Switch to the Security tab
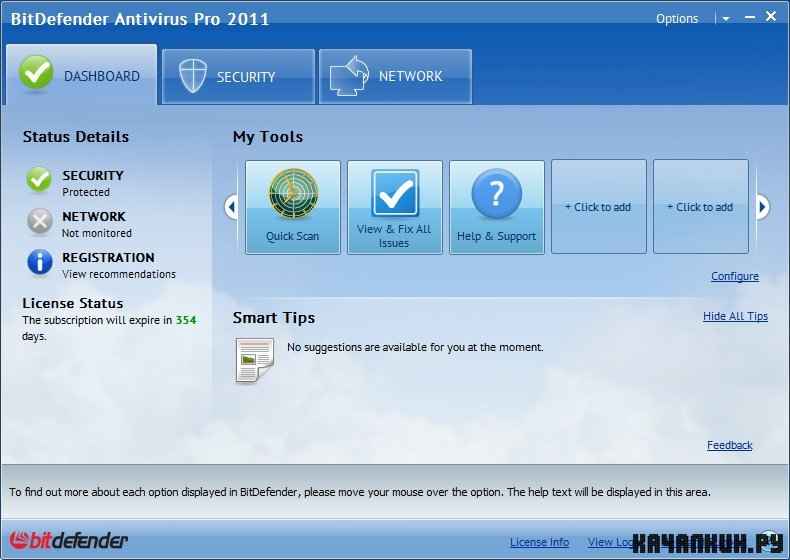This screenshot has height=560, width=790. (x=238, y=77)
